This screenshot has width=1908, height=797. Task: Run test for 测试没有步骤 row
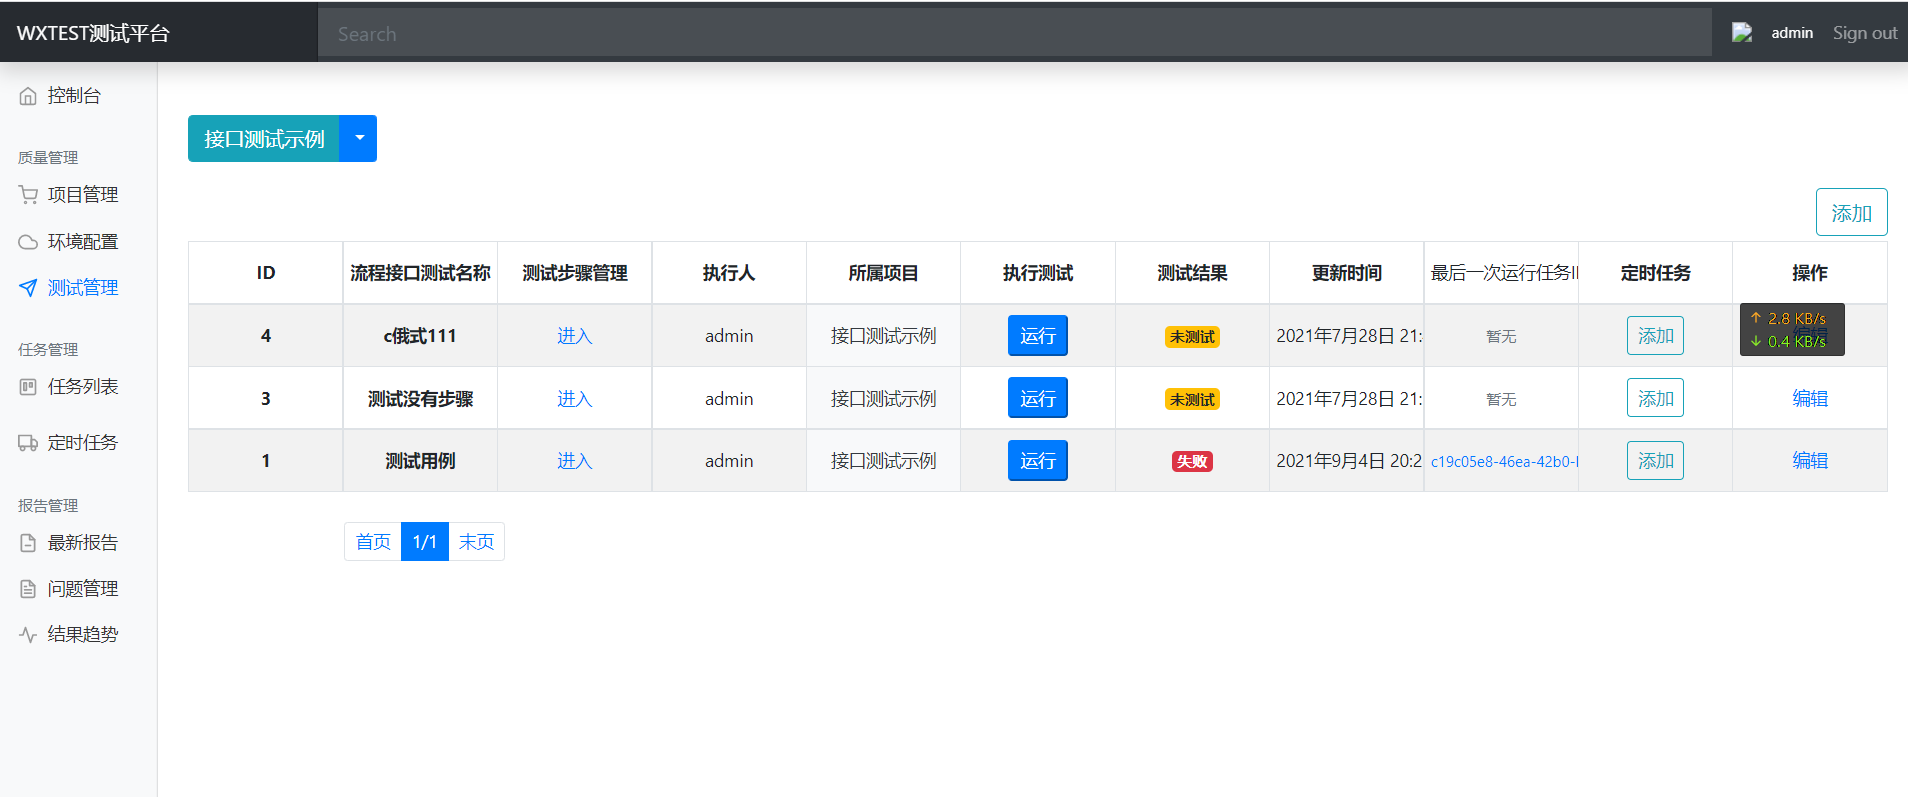tap(1037, 399)
